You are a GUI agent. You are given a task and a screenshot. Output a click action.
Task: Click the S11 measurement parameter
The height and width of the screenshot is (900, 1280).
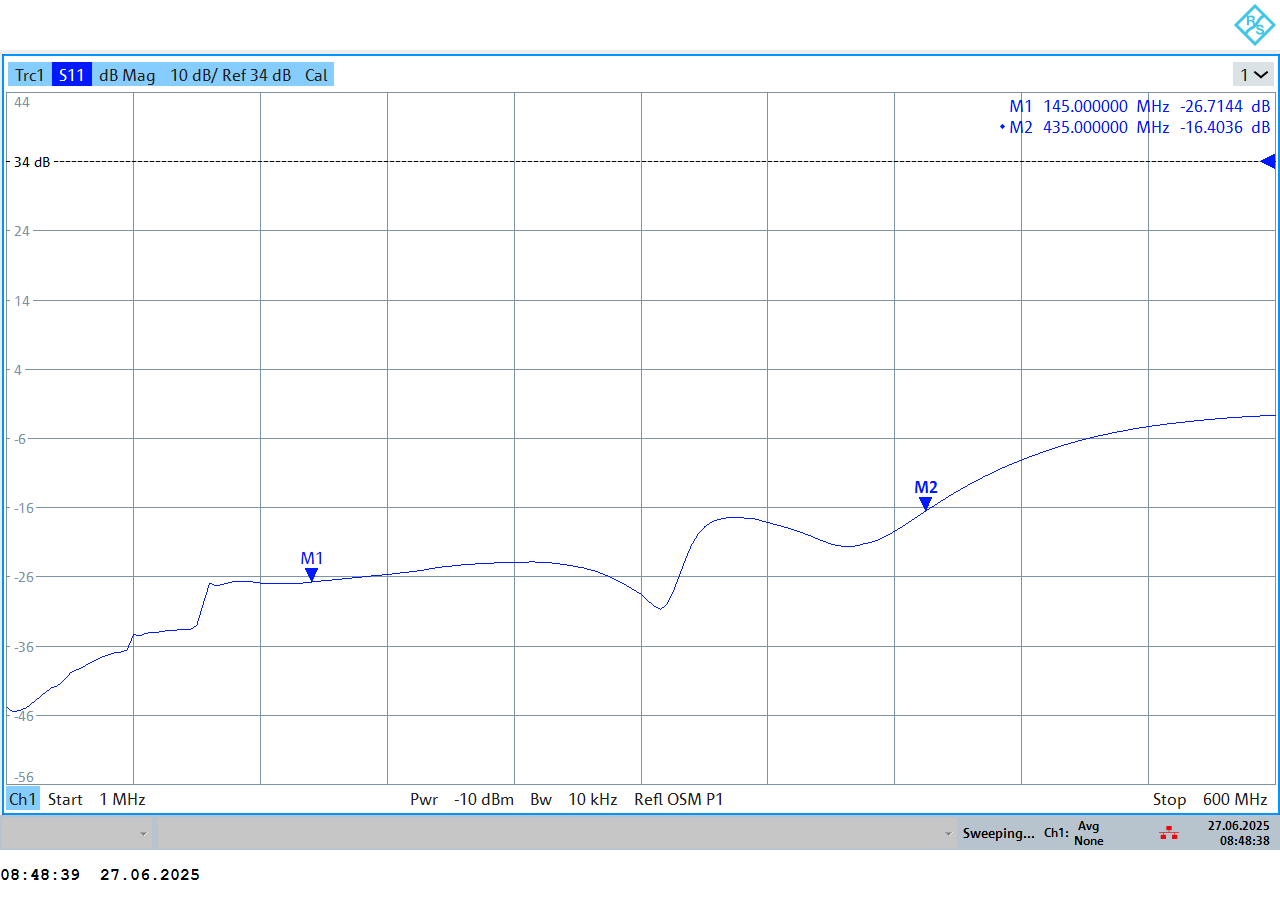(x=72, y=75)
